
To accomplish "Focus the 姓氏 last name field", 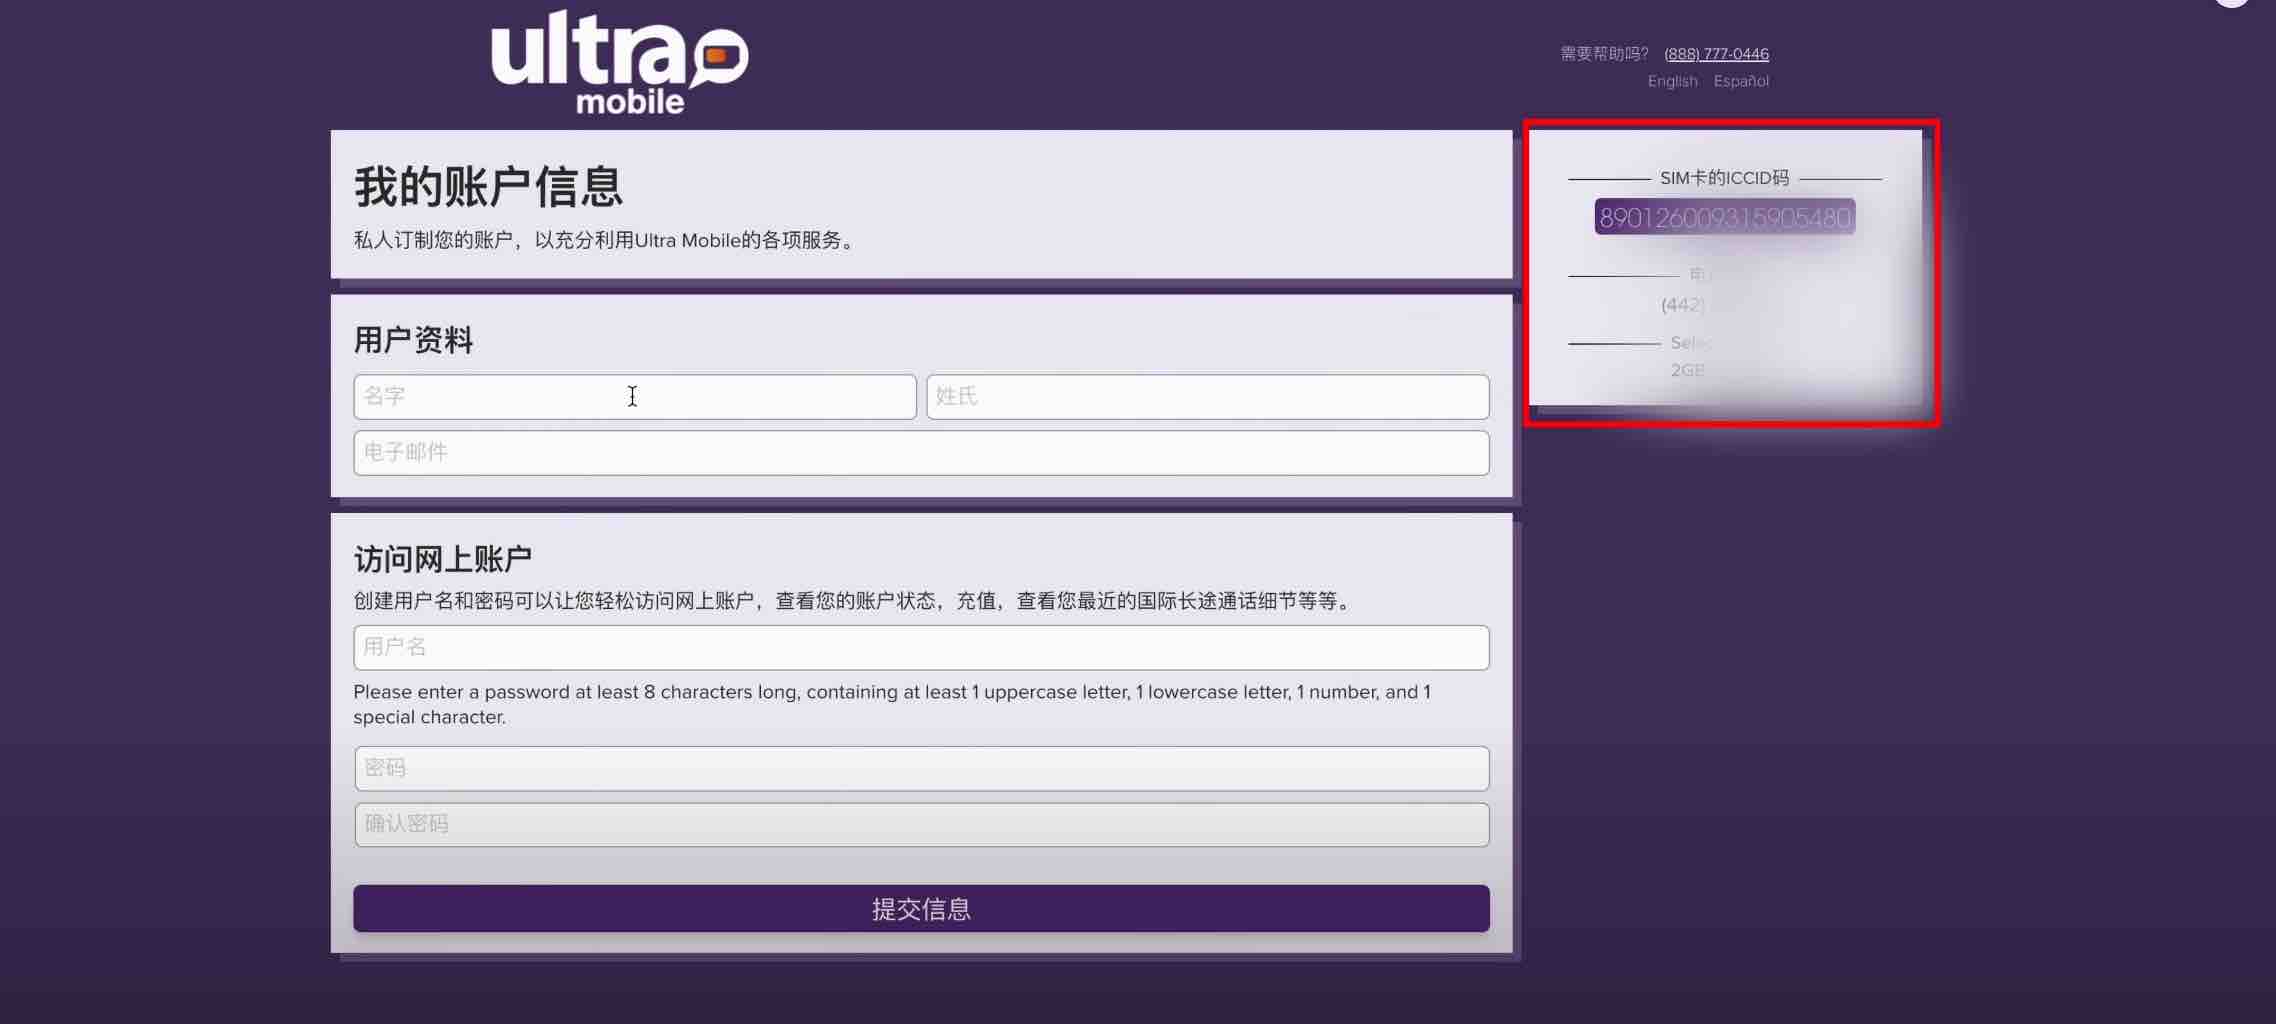I will click(1208, 397).
